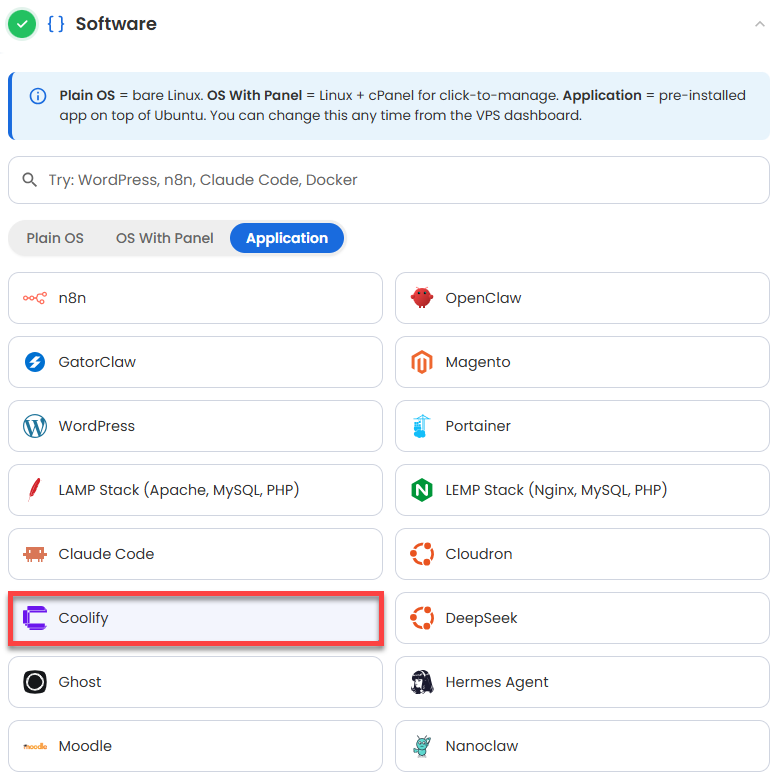Viewport: 773px width, 772px height.
Task: Switch to OS With Panel tab
Action: 165,238
